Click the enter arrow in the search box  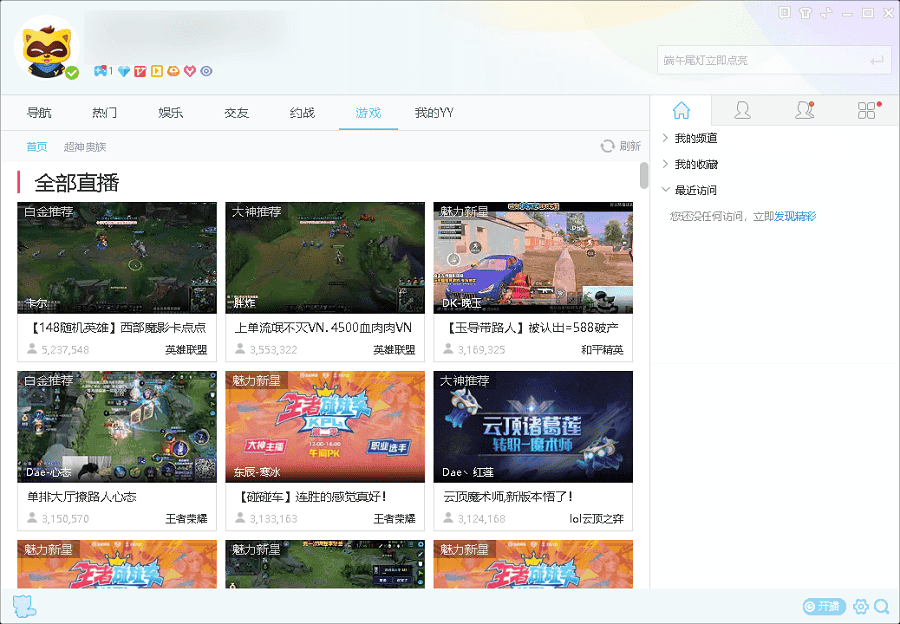coord(877,60)
